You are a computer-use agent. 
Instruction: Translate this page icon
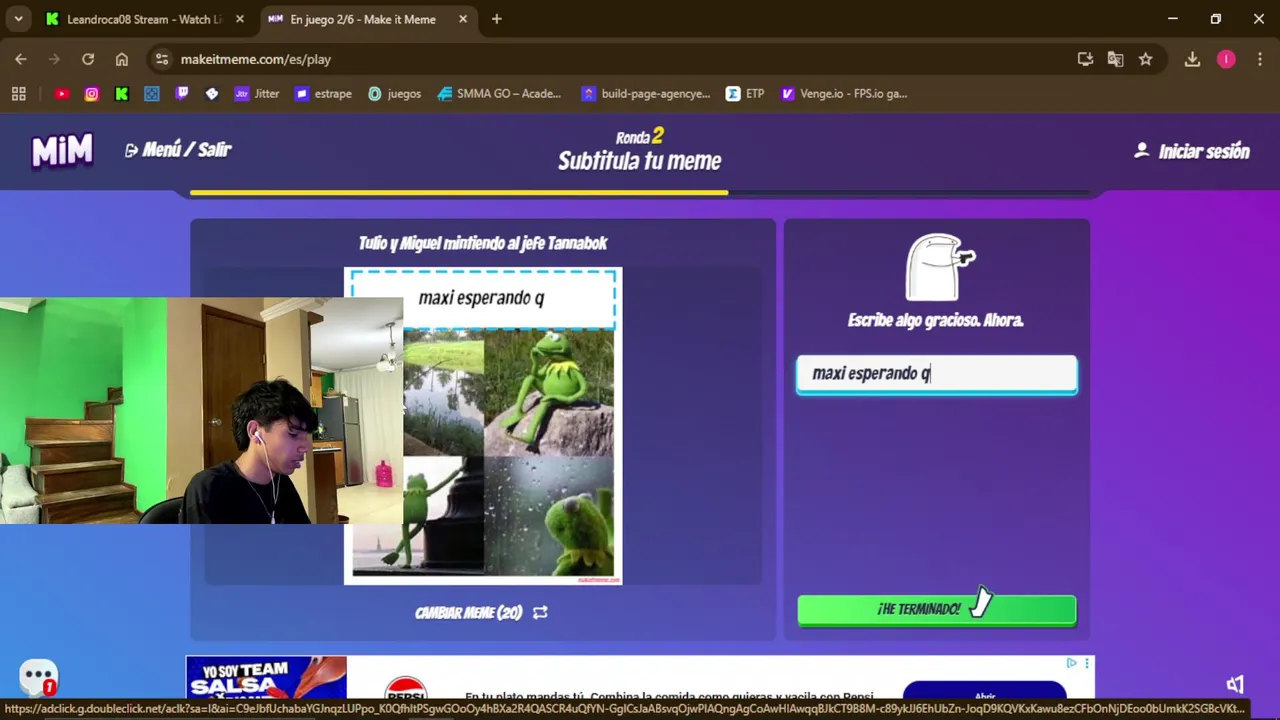(x=1115, y=59)
